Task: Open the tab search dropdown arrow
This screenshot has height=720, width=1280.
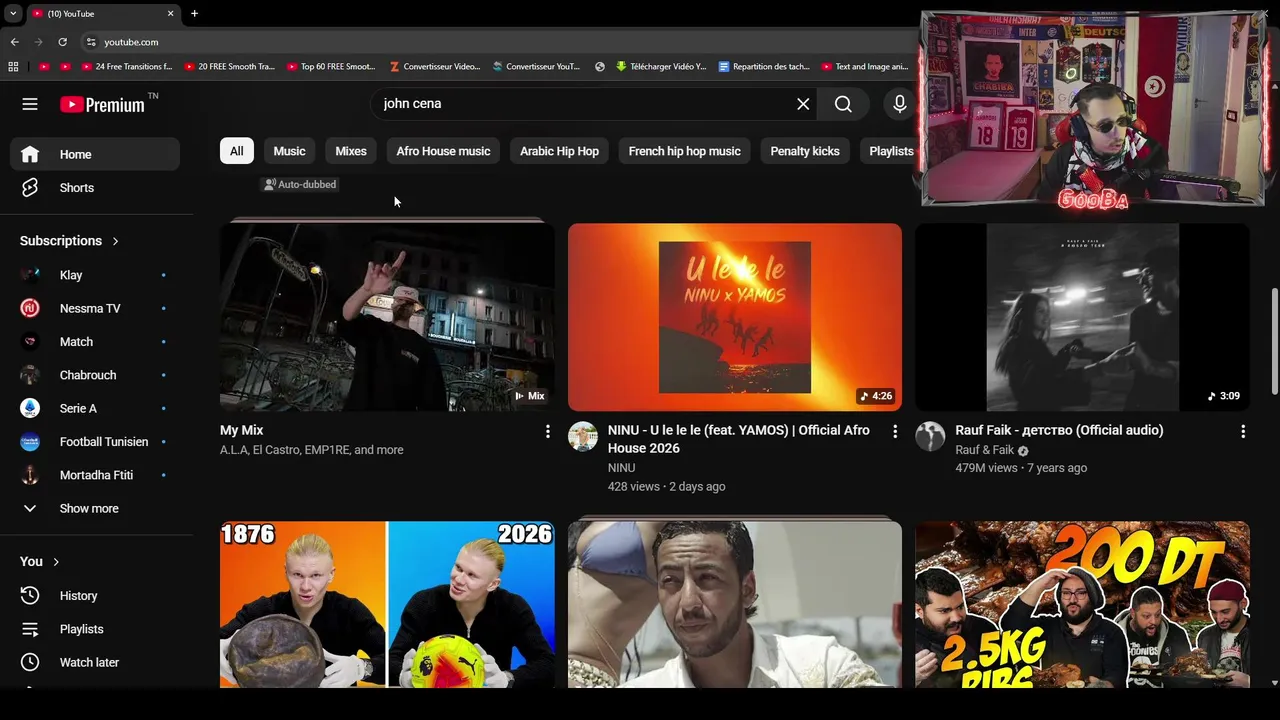Action: click(13, 13)
